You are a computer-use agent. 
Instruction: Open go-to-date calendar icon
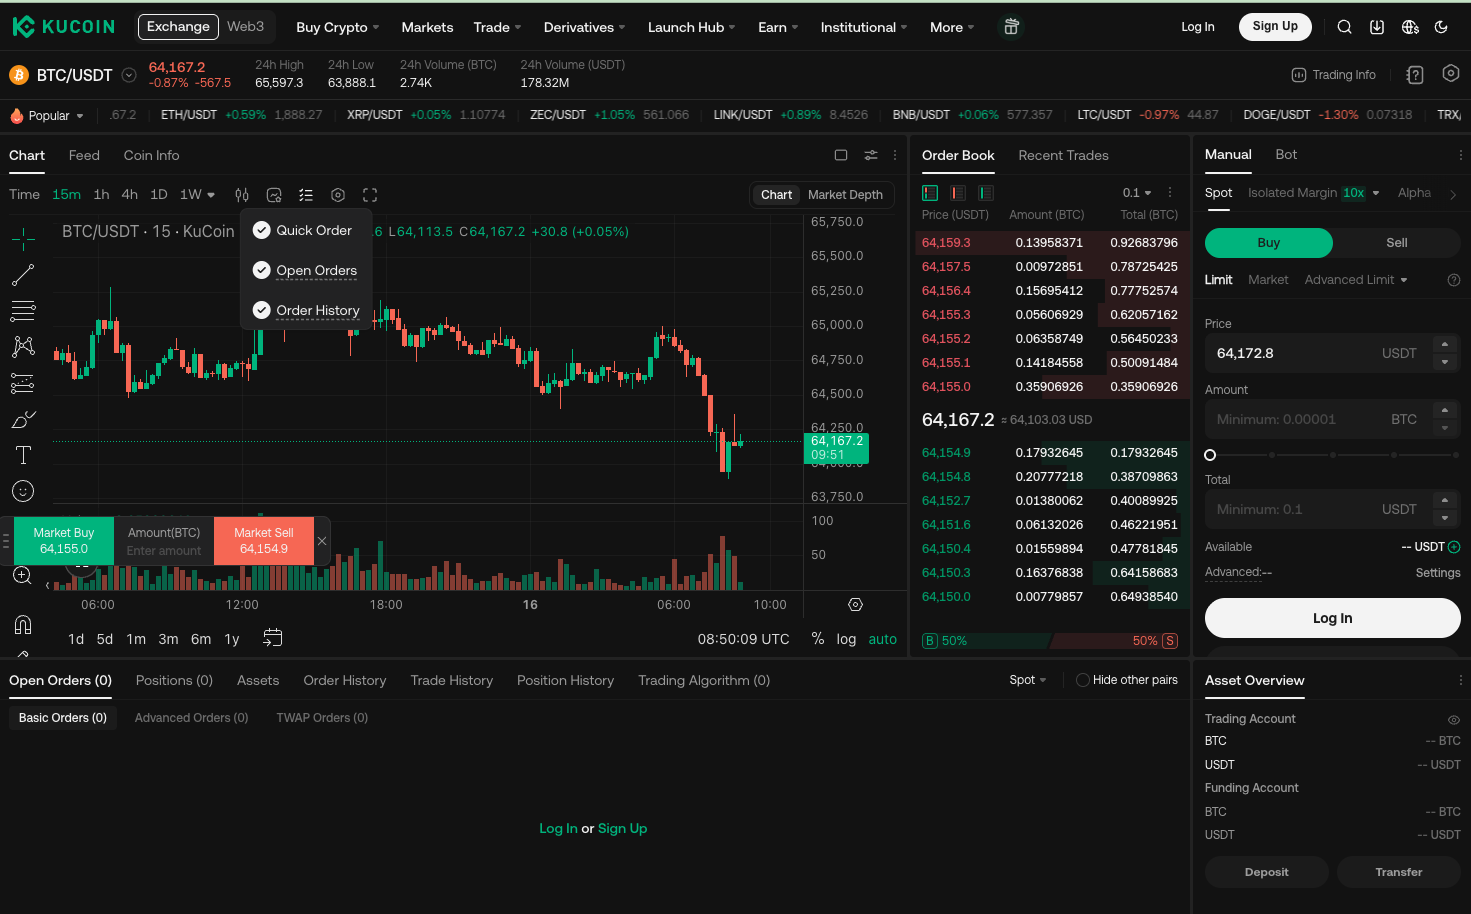(272, 638)
